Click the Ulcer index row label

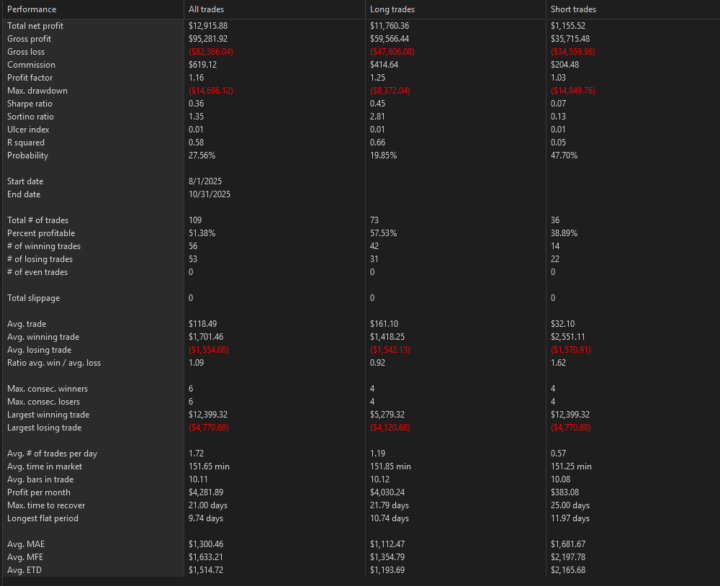(28, 130)
